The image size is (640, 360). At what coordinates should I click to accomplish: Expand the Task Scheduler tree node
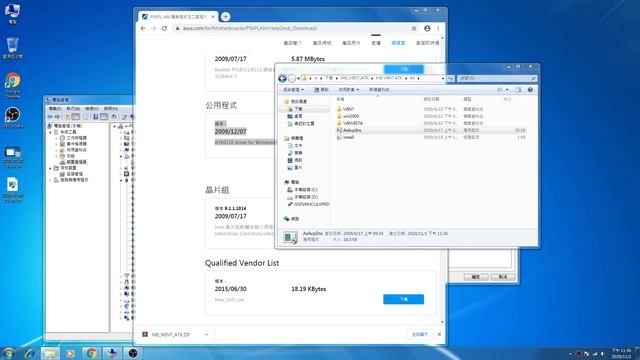pos(57,138)
